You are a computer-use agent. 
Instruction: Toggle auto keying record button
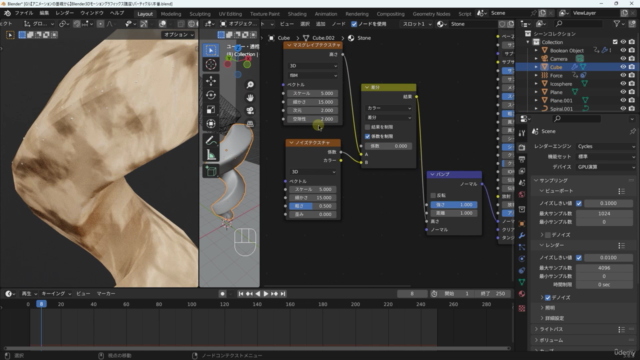tap(222, 293)
